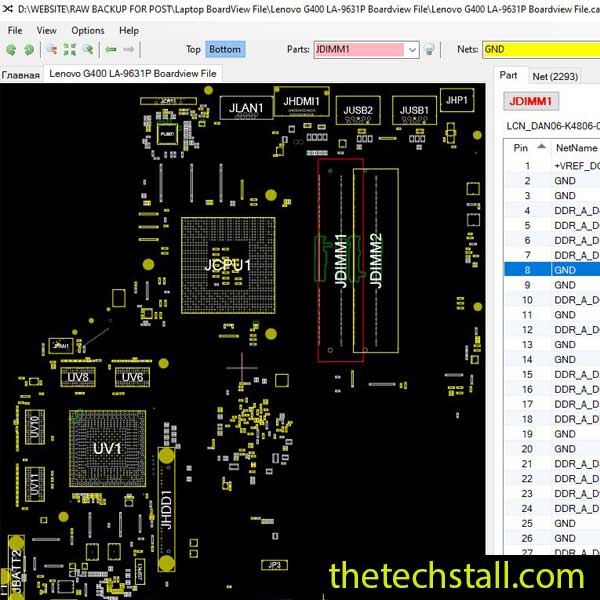Viewport: 600px width, 600px height.
Task: Select pin 9 GND row
Action: click(x=552, y=285)
